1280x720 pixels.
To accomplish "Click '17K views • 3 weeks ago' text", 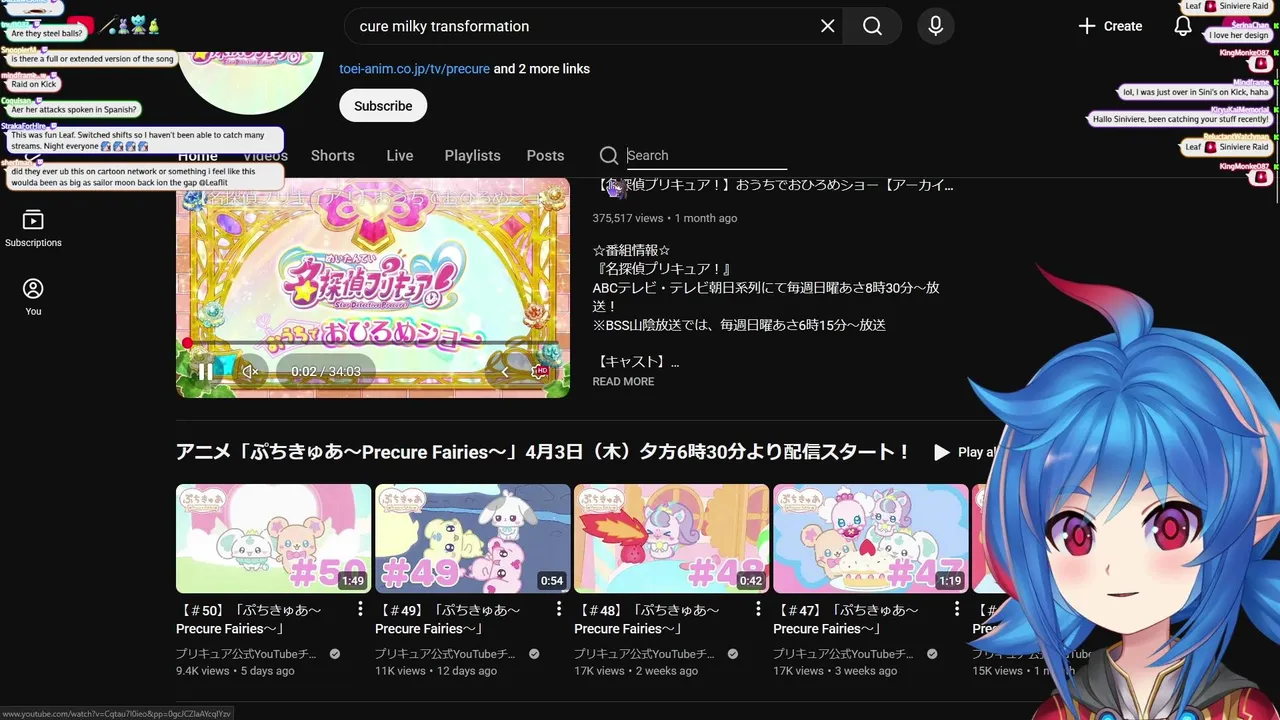I will point(835,671).
